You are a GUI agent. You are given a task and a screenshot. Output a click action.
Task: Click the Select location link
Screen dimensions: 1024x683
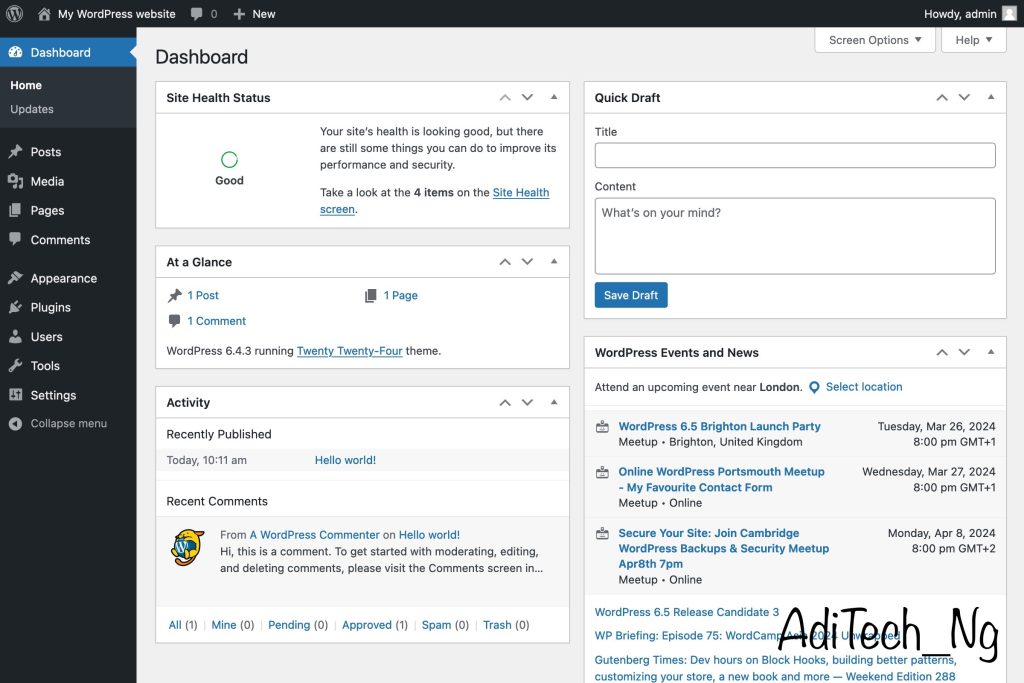tap(864, 387)
